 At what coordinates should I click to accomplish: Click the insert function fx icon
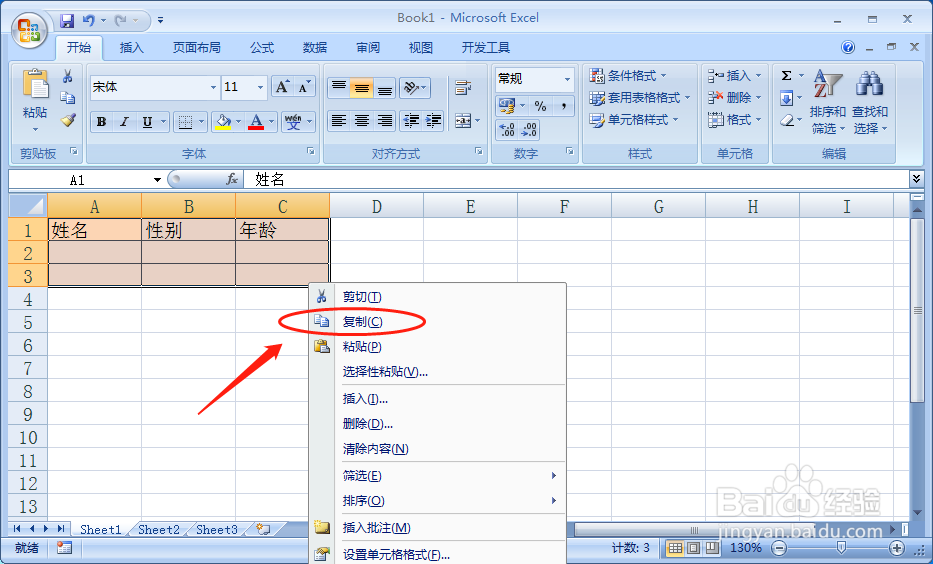[232, 179]
